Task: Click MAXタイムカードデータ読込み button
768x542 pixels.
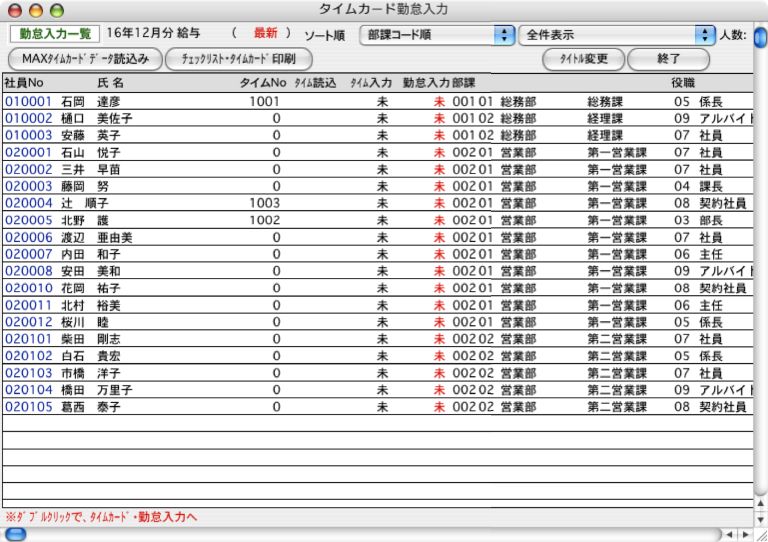Action: pyautogui.click(x=85, y=59)
